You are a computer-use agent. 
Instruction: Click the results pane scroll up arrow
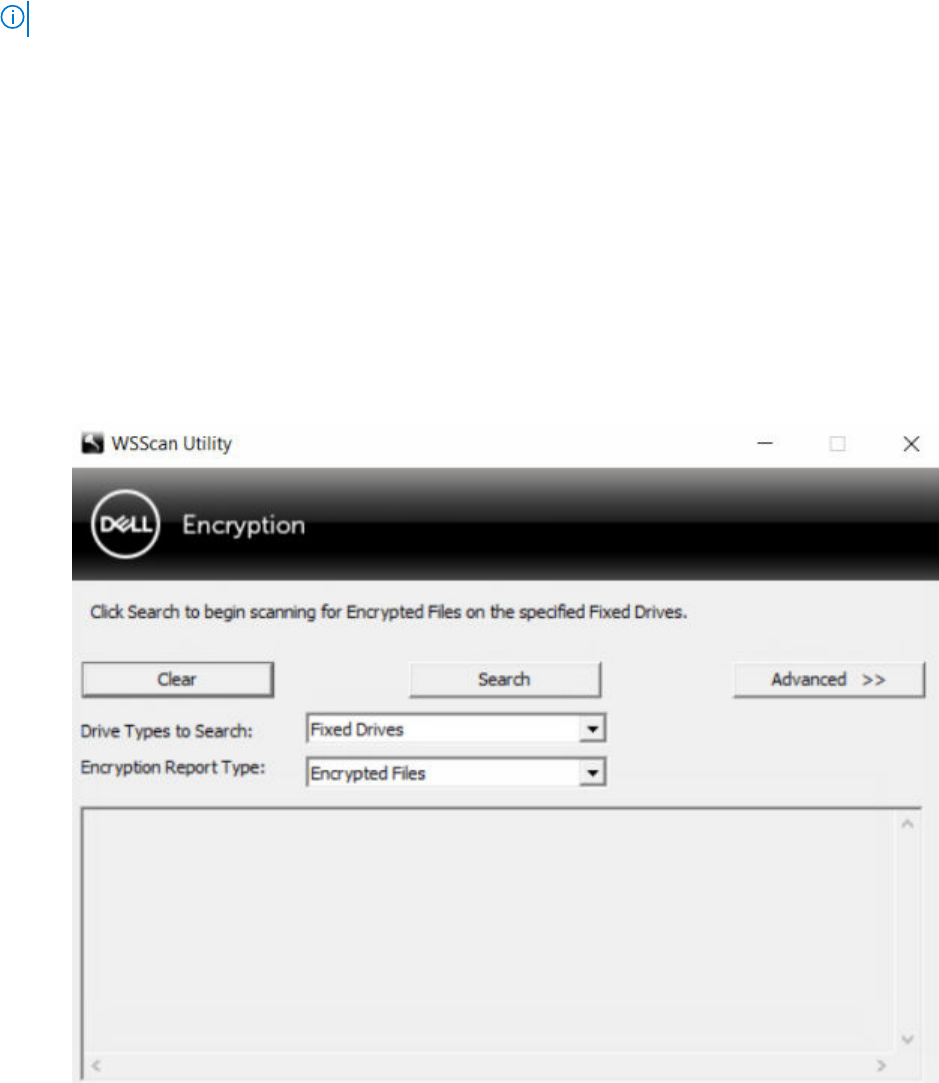pyautogui.click(x=907, y=824)
